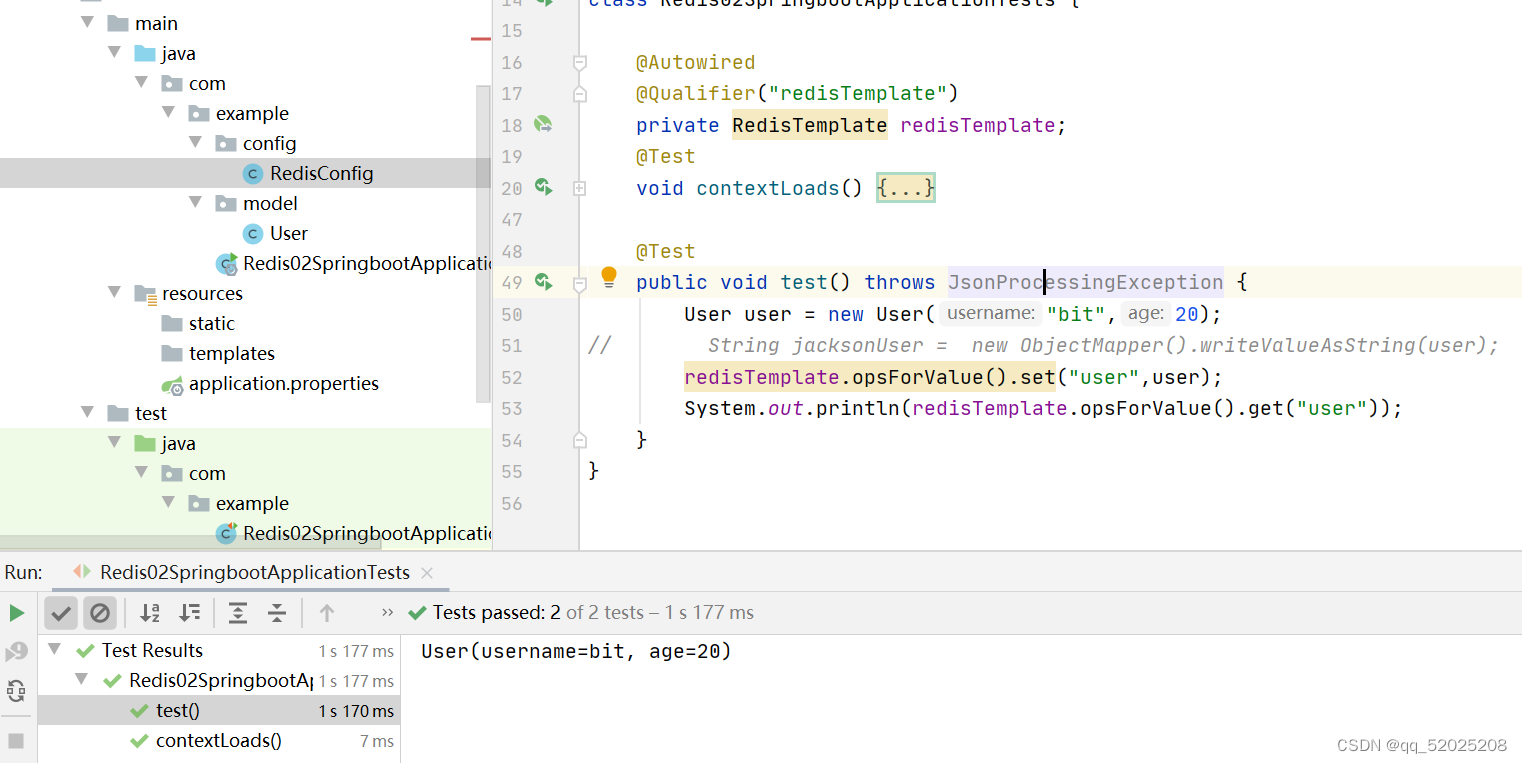Screen dimensions: 1522x763
Task: Select contextLoads() in test results
Action: pos(218,741)
